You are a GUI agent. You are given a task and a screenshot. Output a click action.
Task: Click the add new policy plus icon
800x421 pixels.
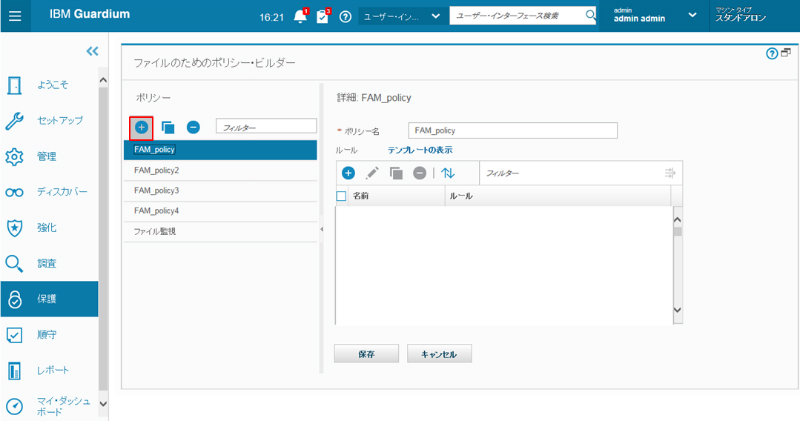click(x=141, y=127)
